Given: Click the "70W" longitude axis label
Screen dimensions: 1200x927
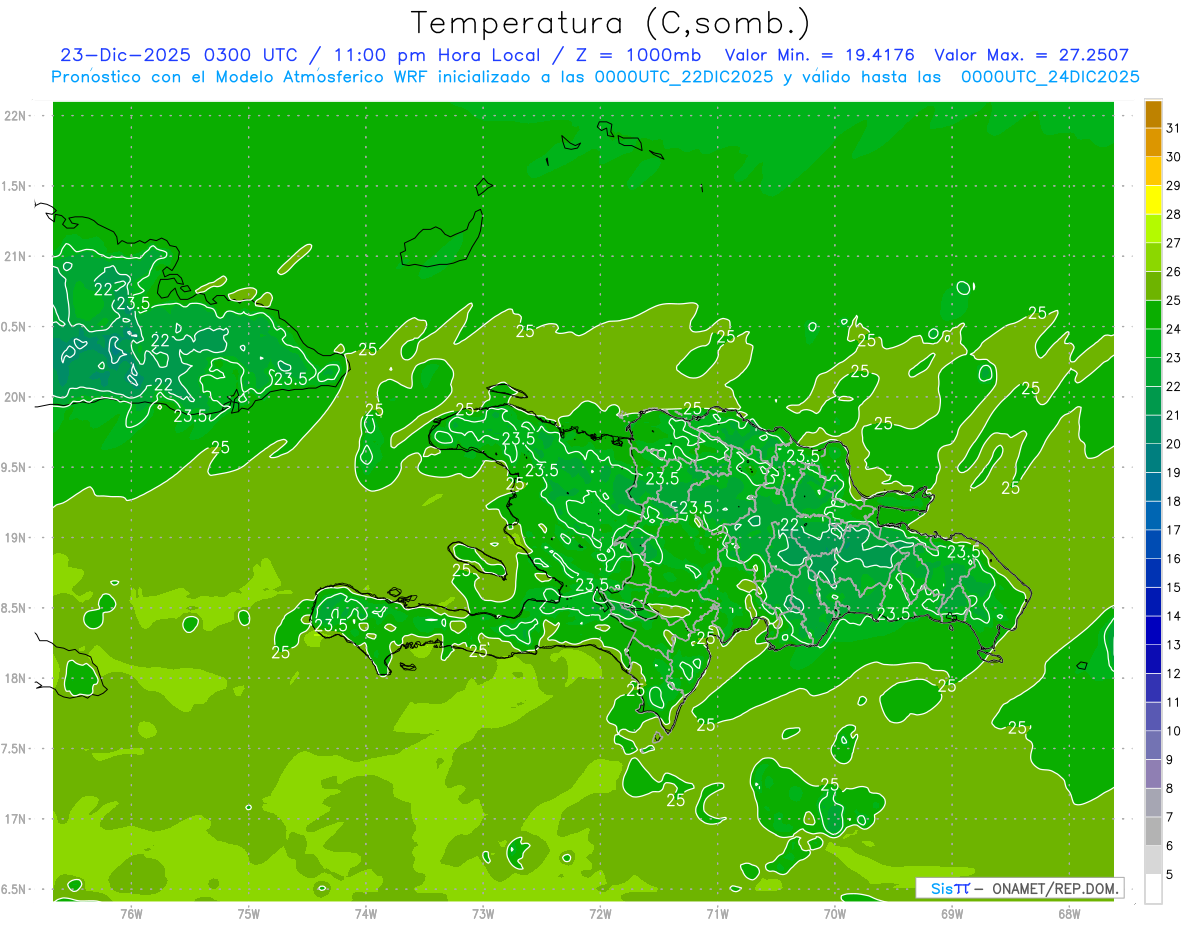Looking at the screenshot, I should [835, 914].
